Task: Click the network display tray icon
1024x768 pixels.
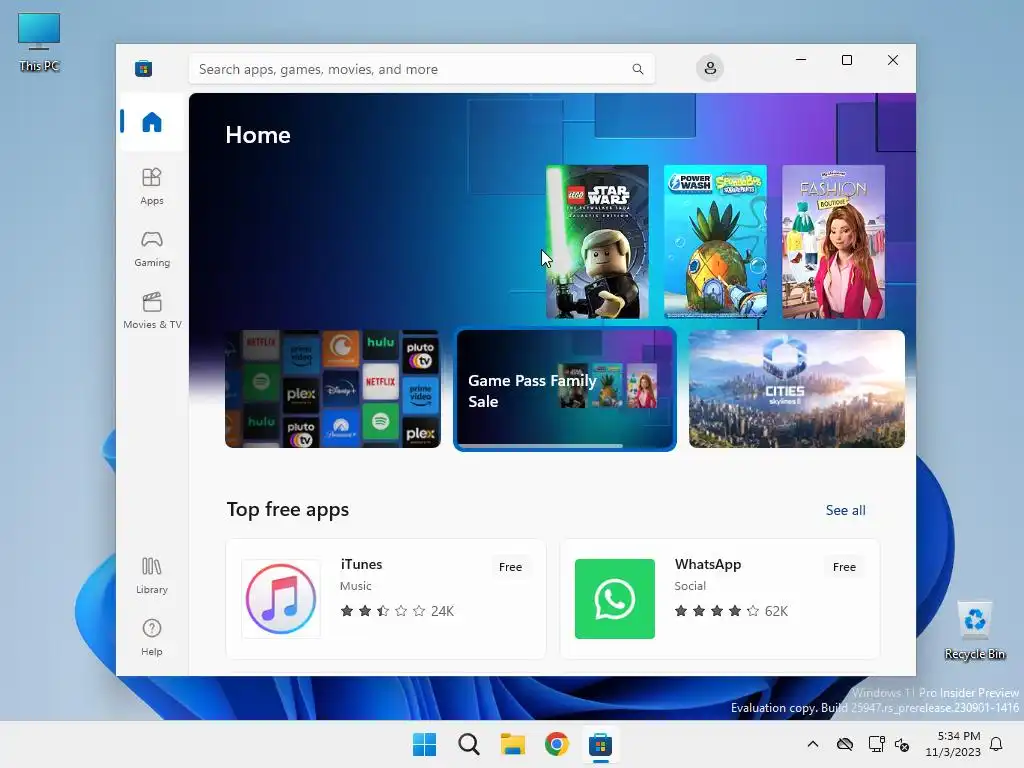Action: coord(876,744)
